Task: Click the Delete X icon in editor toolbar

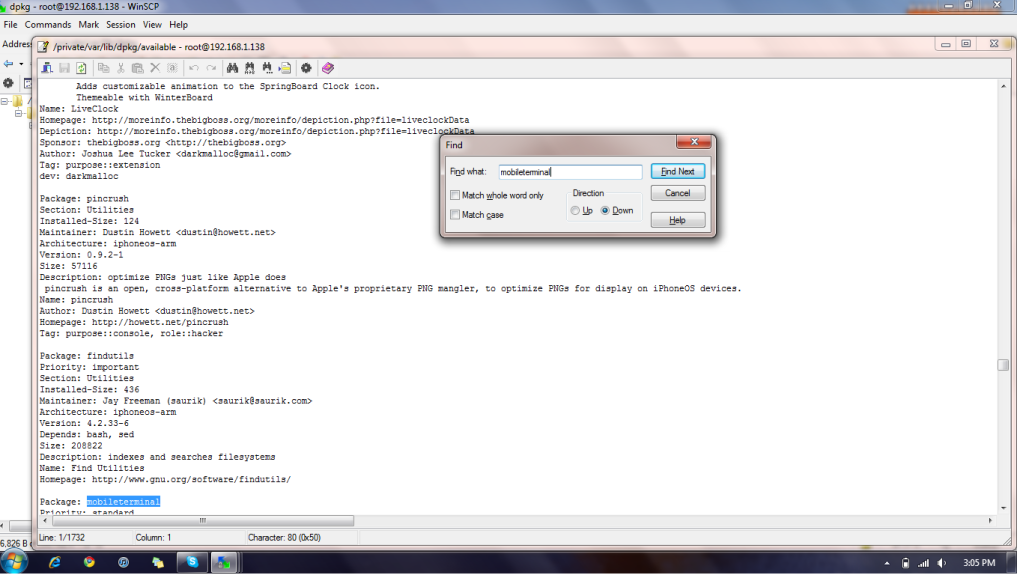Action: 155,68
